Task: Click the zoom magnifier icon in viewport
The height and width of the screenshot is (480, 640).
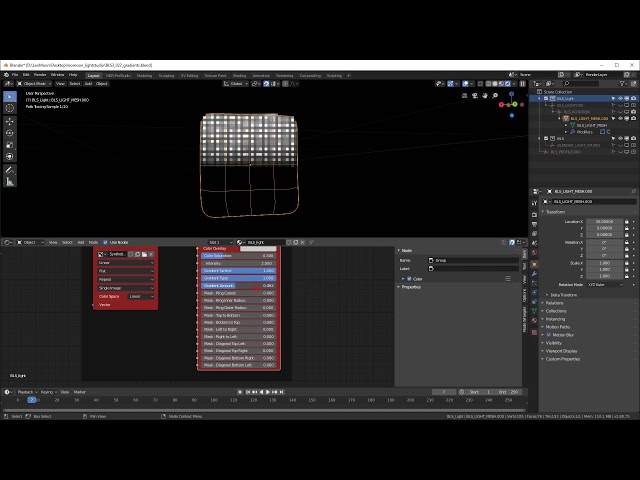Action: [x=495, y=96]
